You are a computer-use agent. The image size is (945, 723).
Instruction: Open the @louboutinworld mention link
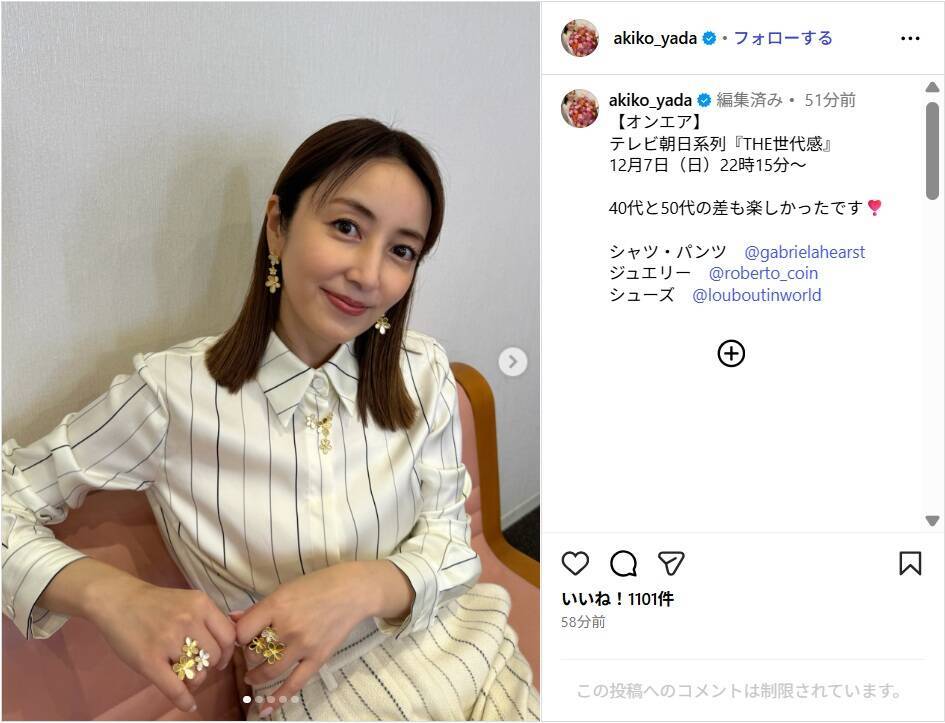[x=756, y=295]
